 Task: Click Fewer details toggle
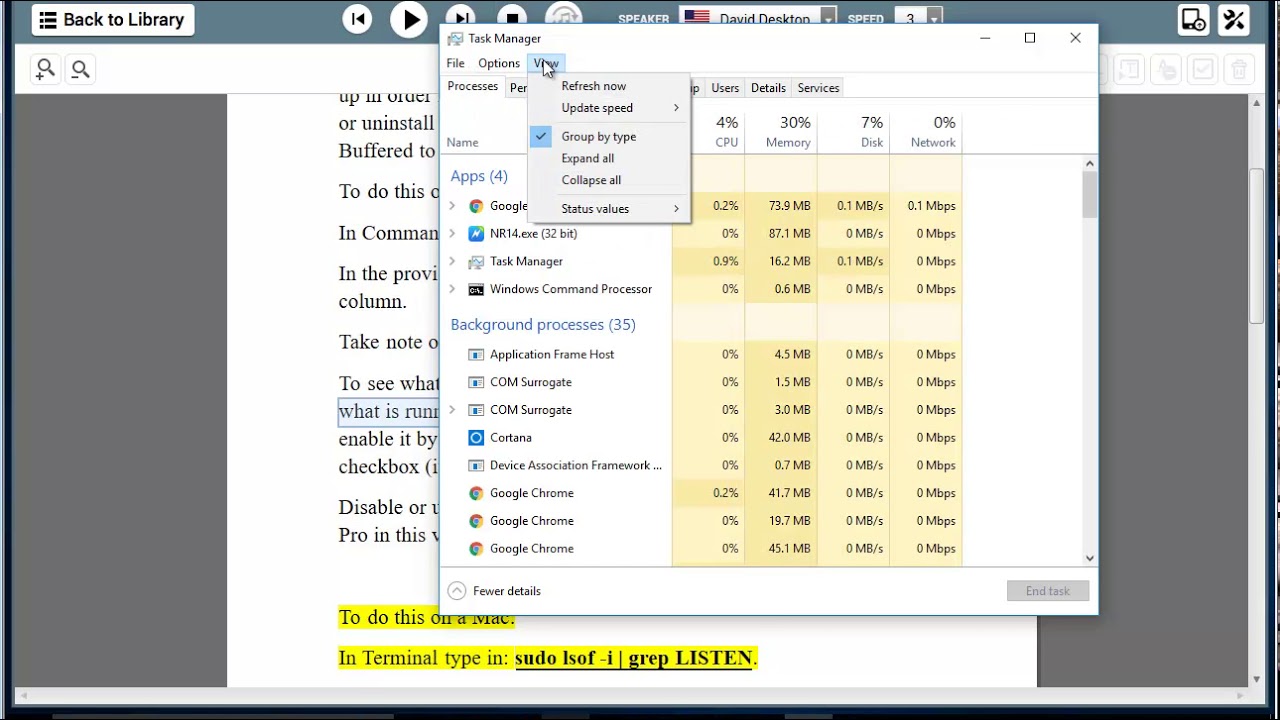(x=495, y=591)
